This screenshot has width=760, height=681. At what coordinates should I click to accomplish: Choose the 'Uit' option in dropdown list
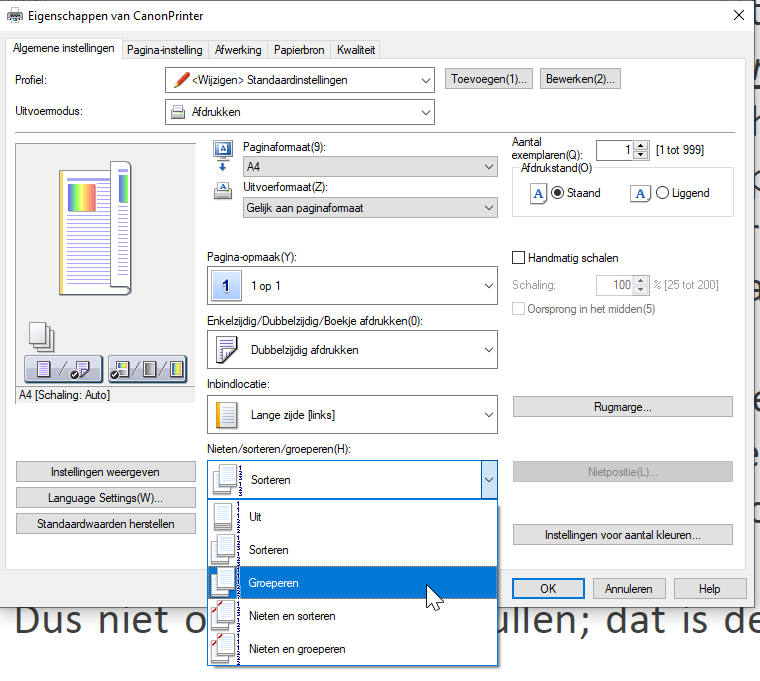tap(255, 517)
